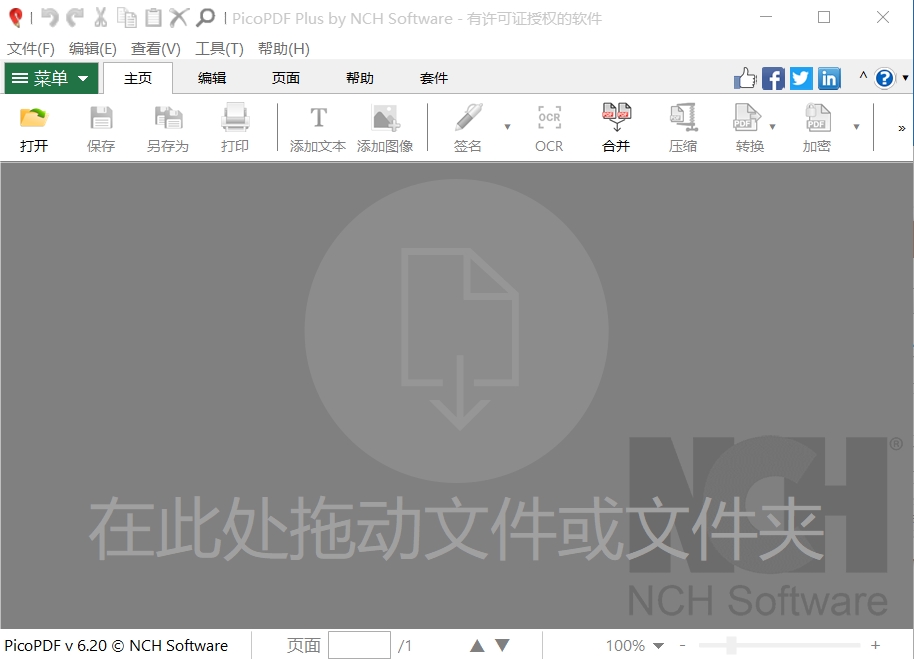Image resolution: width=914 pixels, height=659 pixels.
Task: Click the Encrypt (加密) PDF icon
Action: 817,117
